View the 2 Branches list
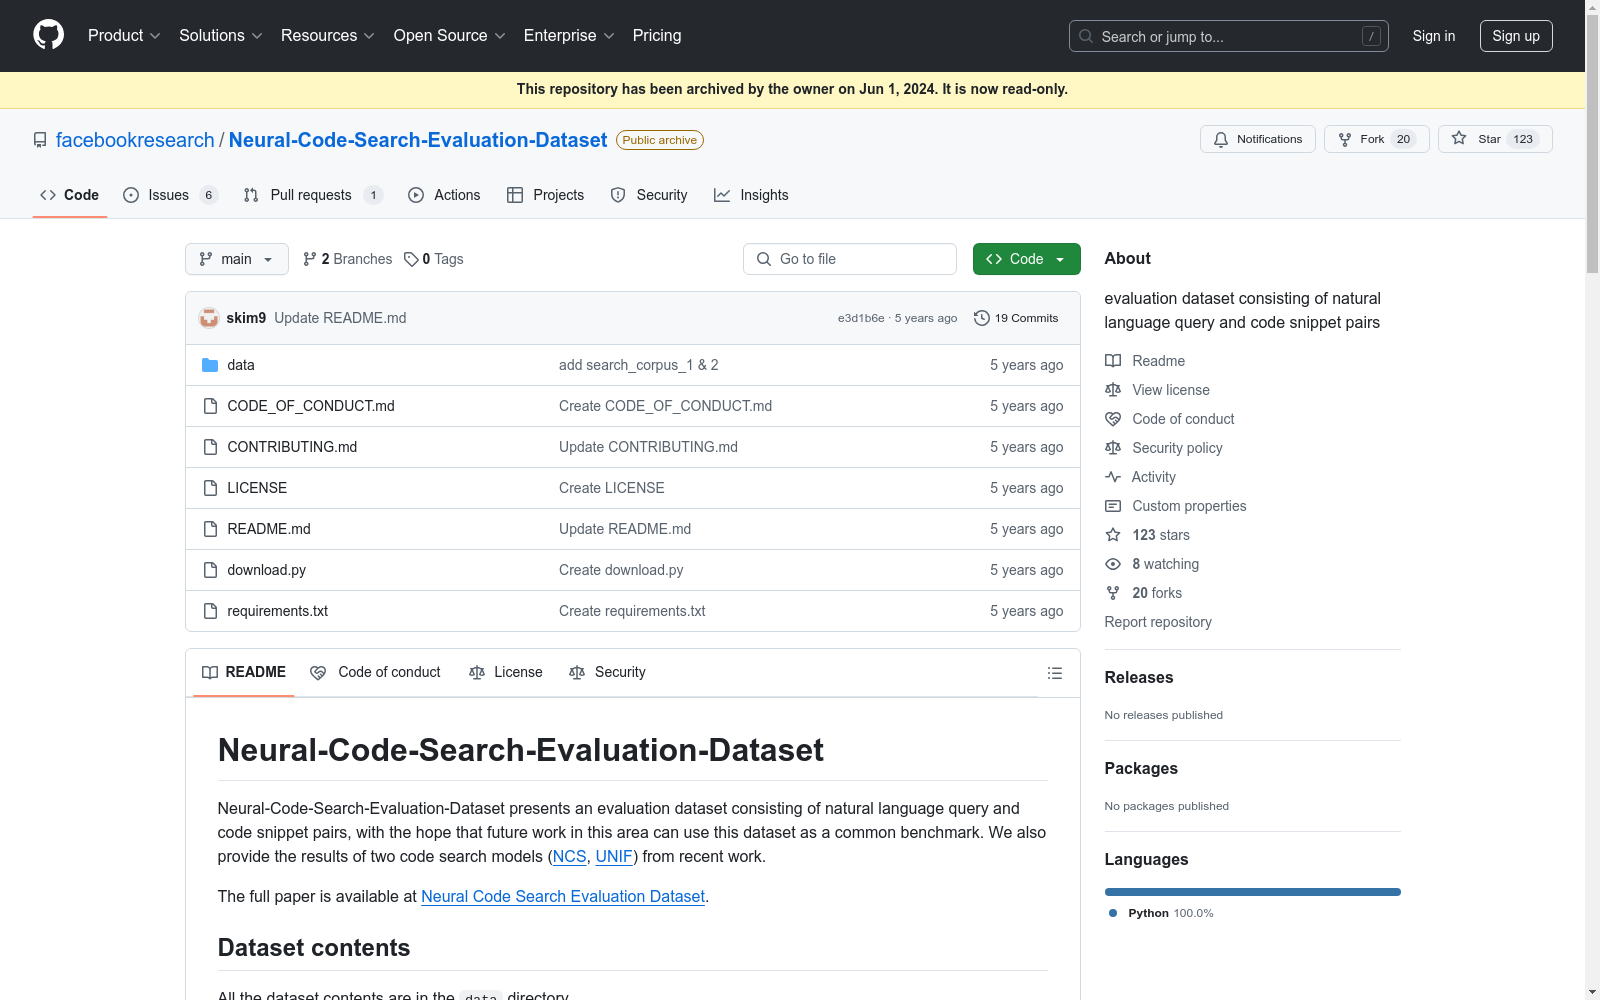This screenshot has height=1000, width=1600. click(x=347, y=259)
